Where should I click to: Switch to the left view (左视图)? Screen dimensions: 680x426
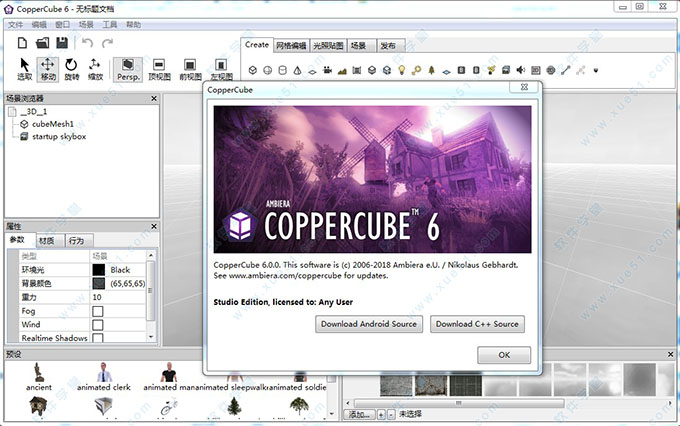click(221, 69)
